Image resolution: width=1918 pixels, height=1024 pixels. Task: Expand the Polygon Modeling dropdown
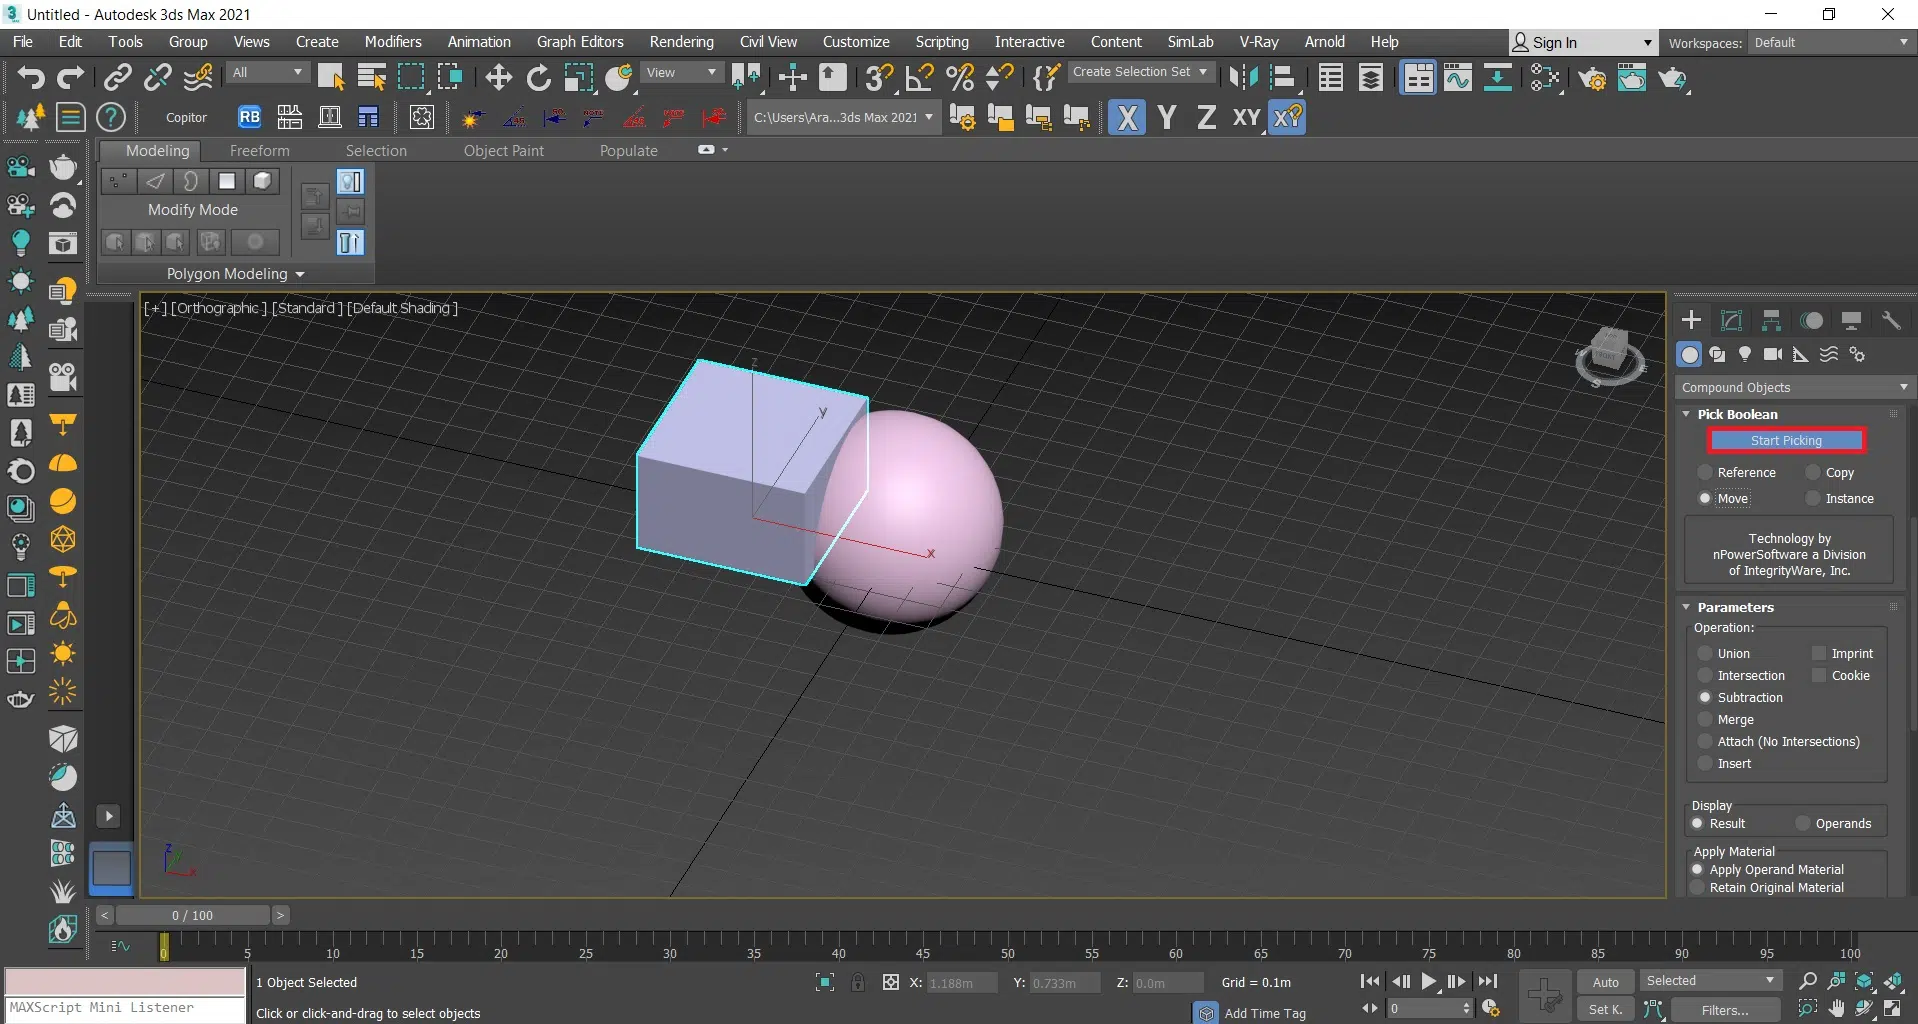(x=235, y=273)
